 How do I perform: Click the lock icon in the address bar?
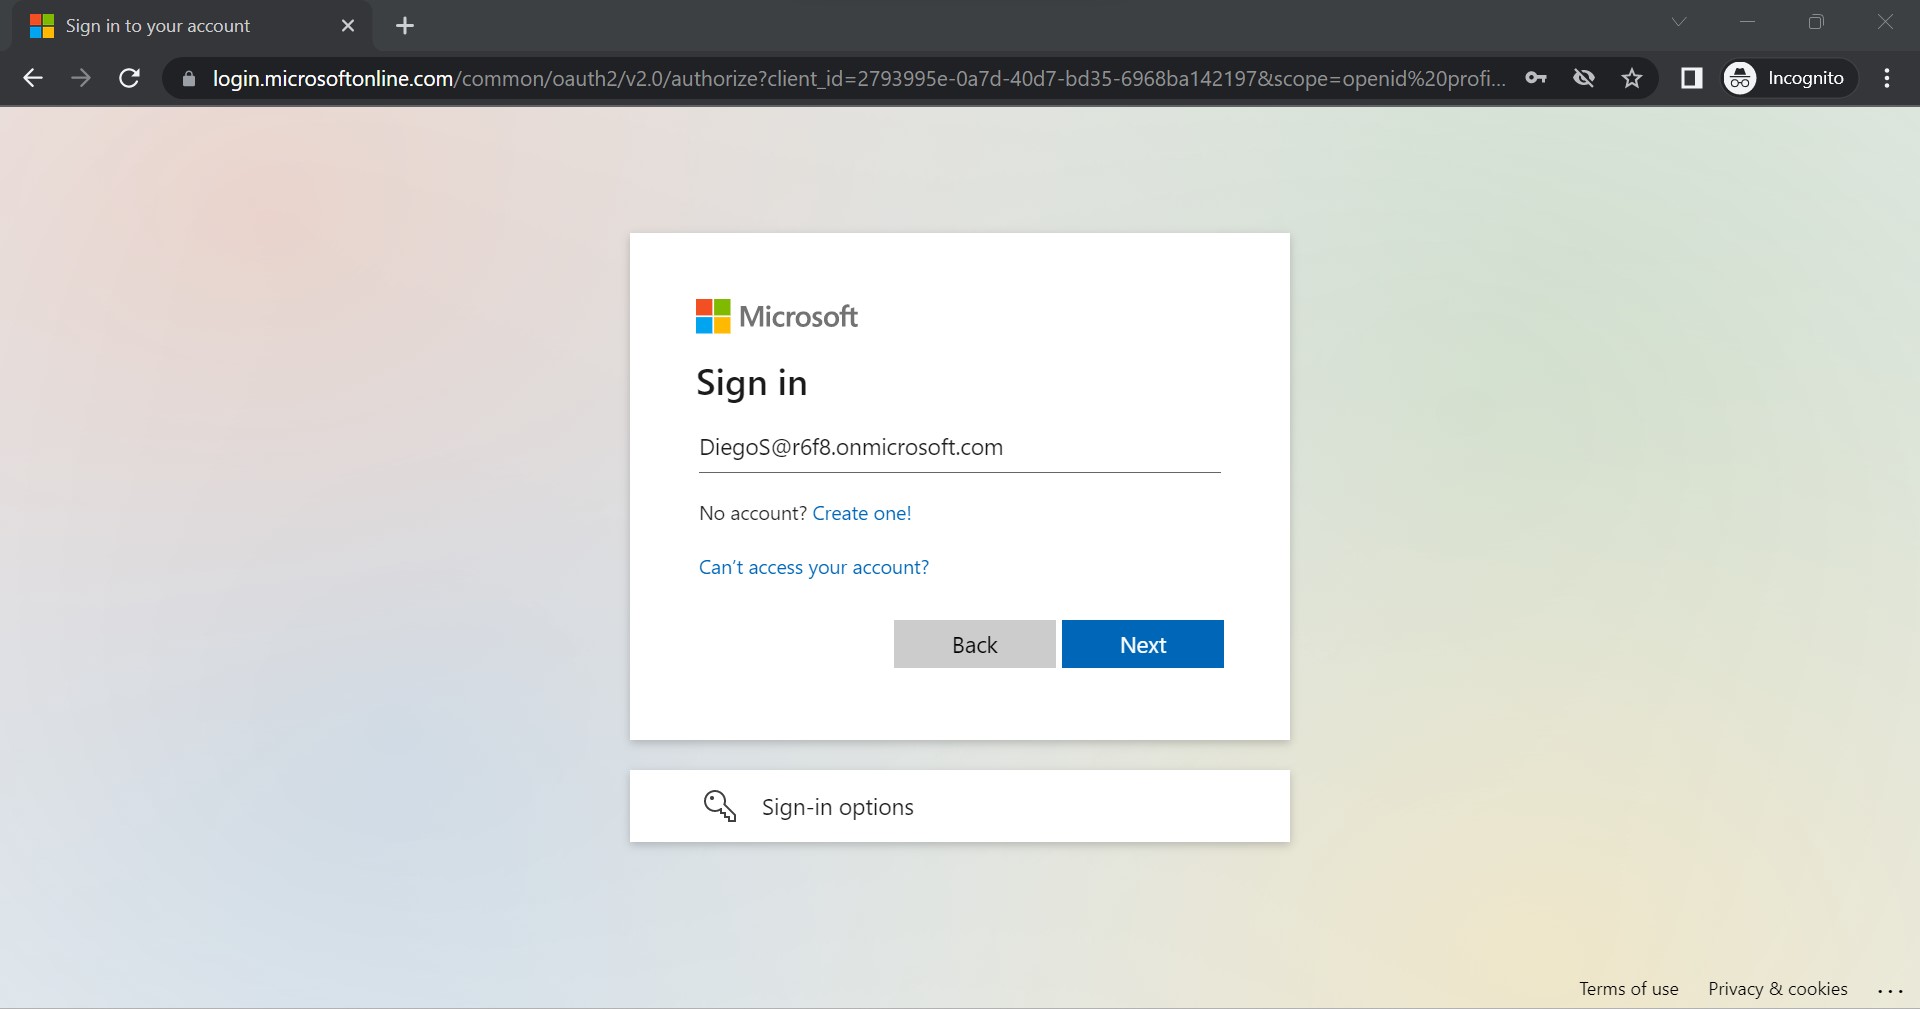point(188,79)
